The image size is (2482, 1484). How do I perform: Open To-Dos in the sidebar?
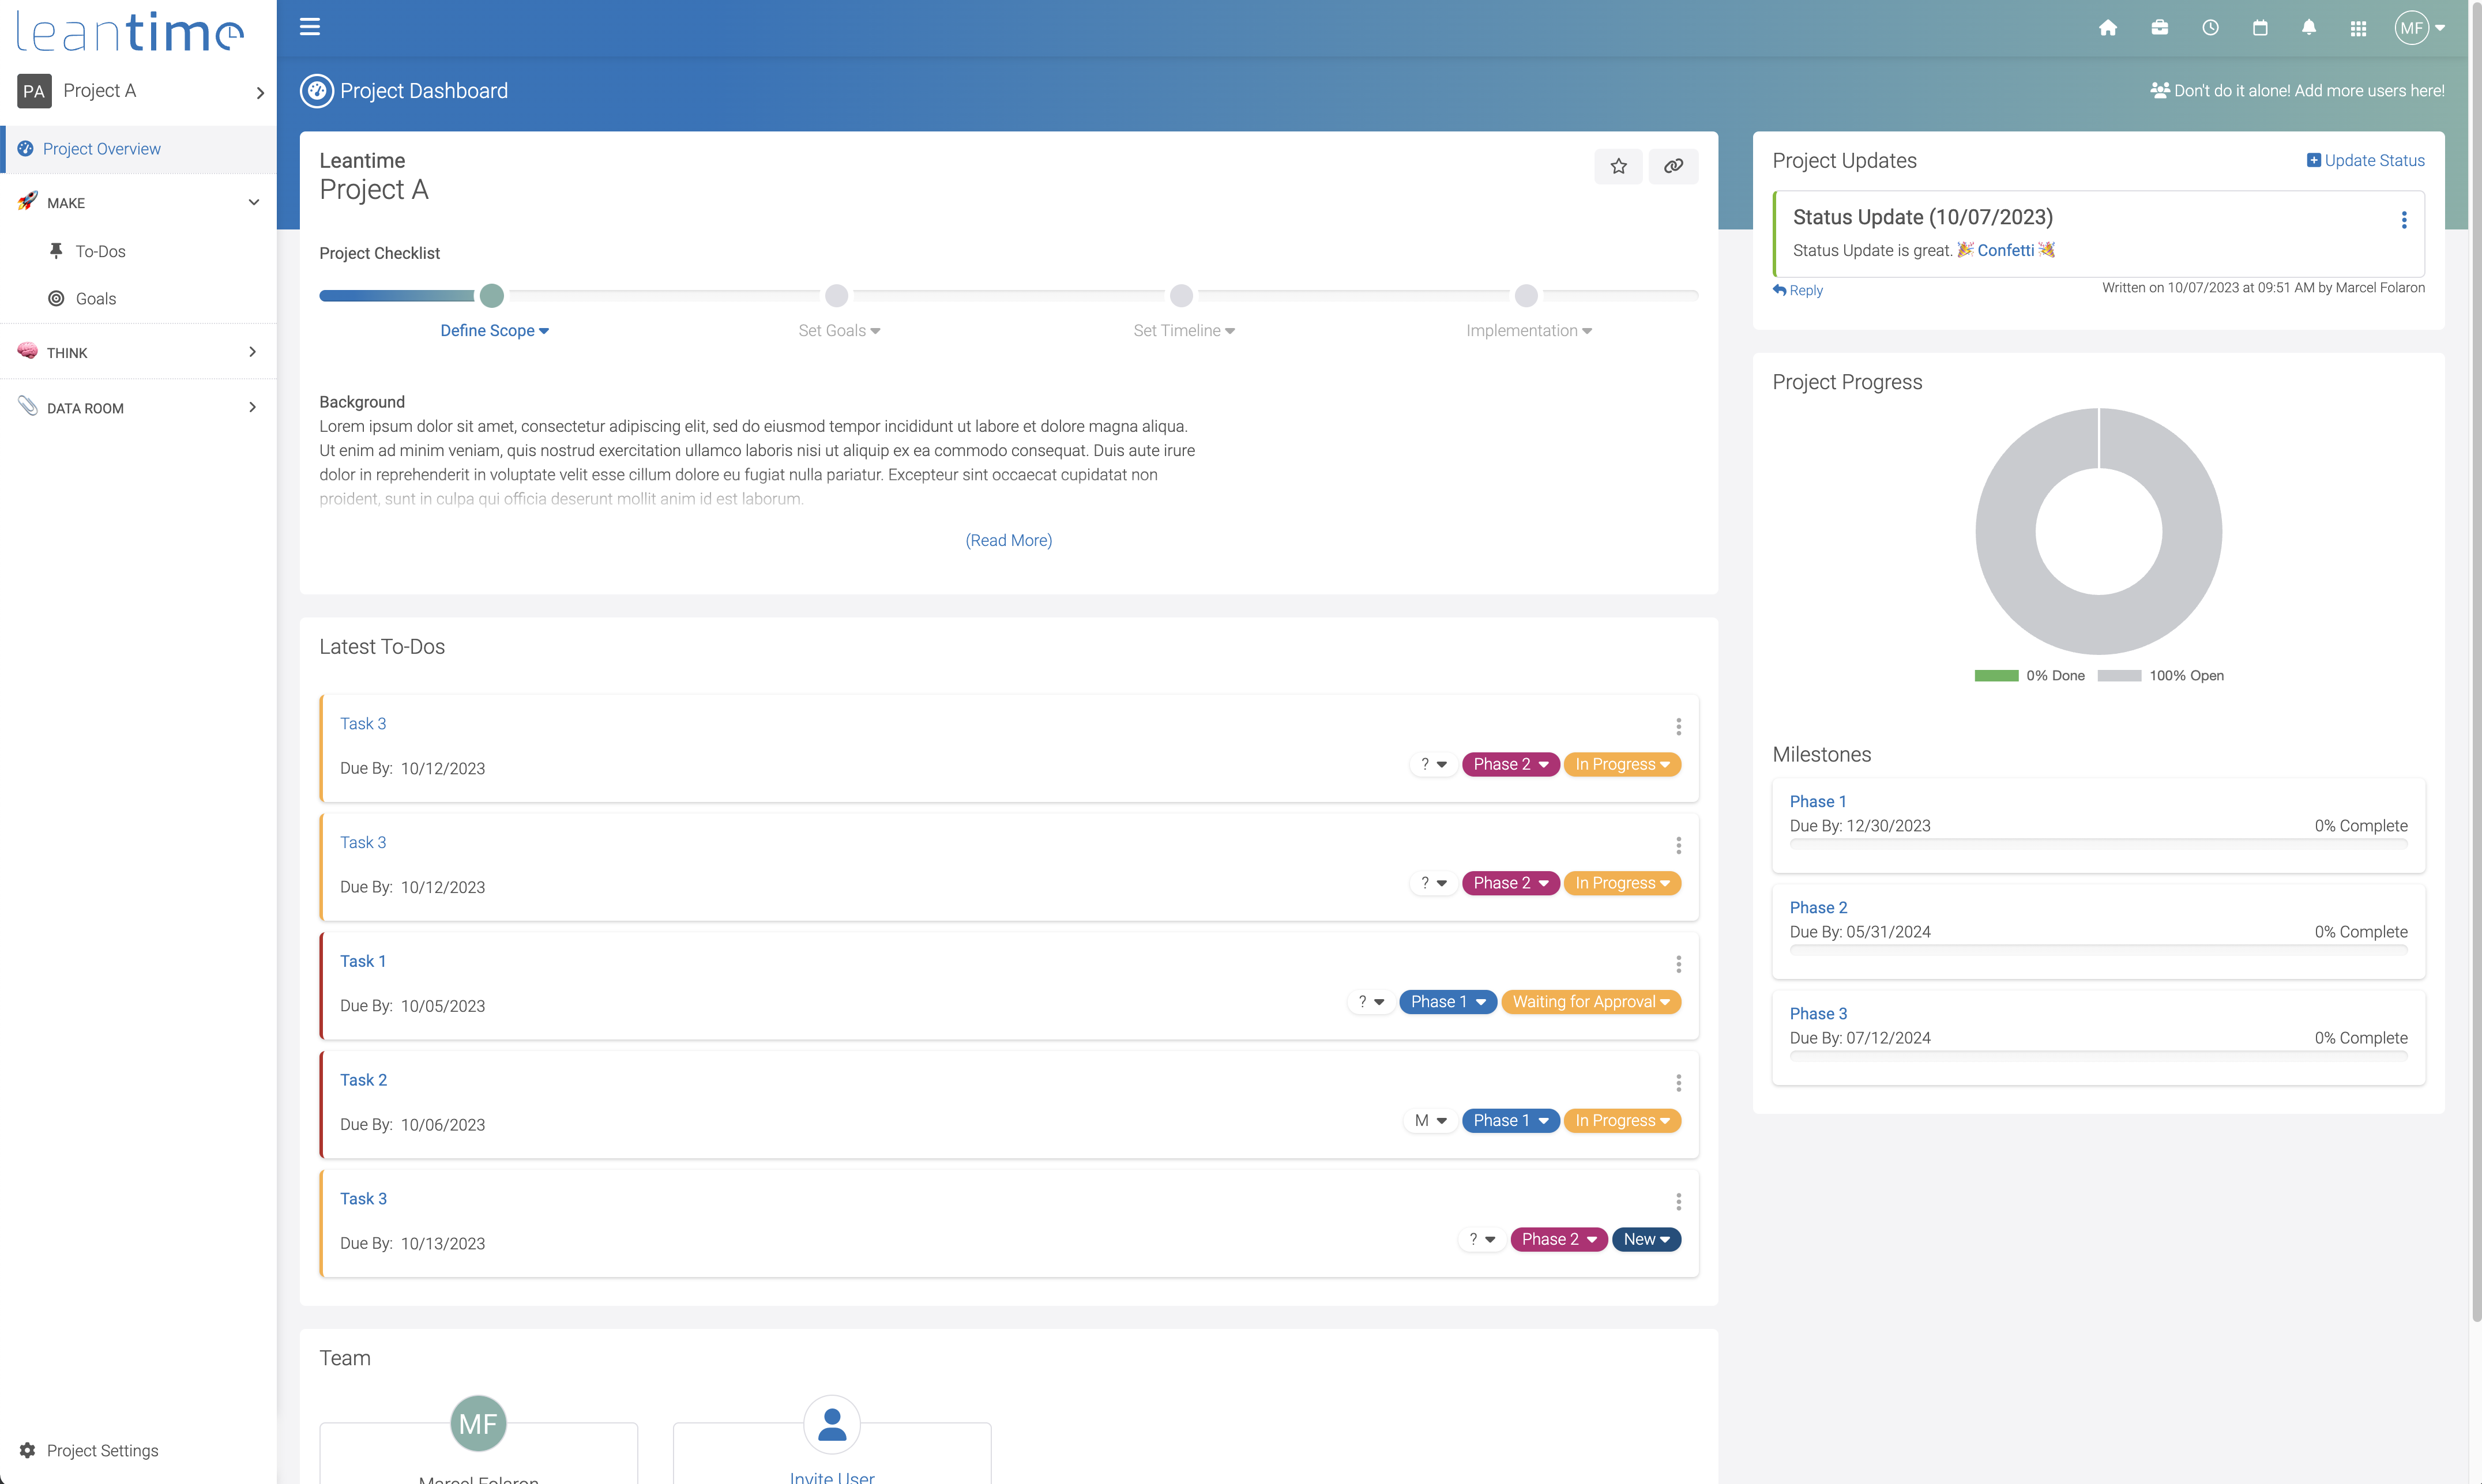100,251
